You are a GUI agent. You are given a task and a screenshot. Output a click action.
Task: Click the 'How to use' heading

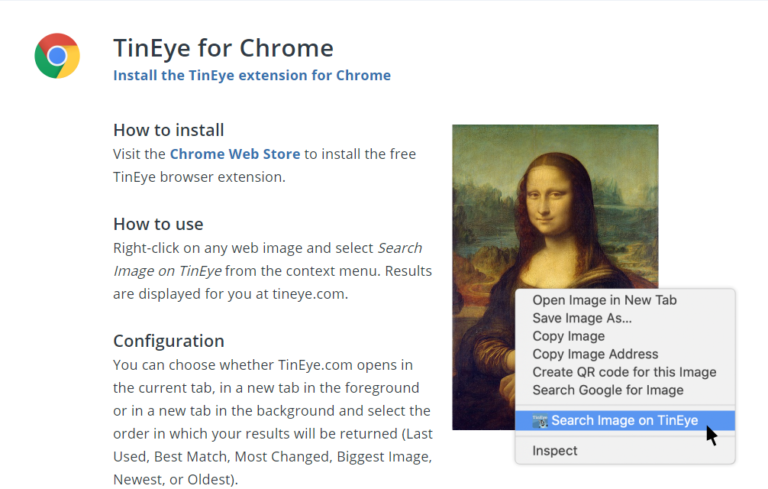[x=158, y=224]
